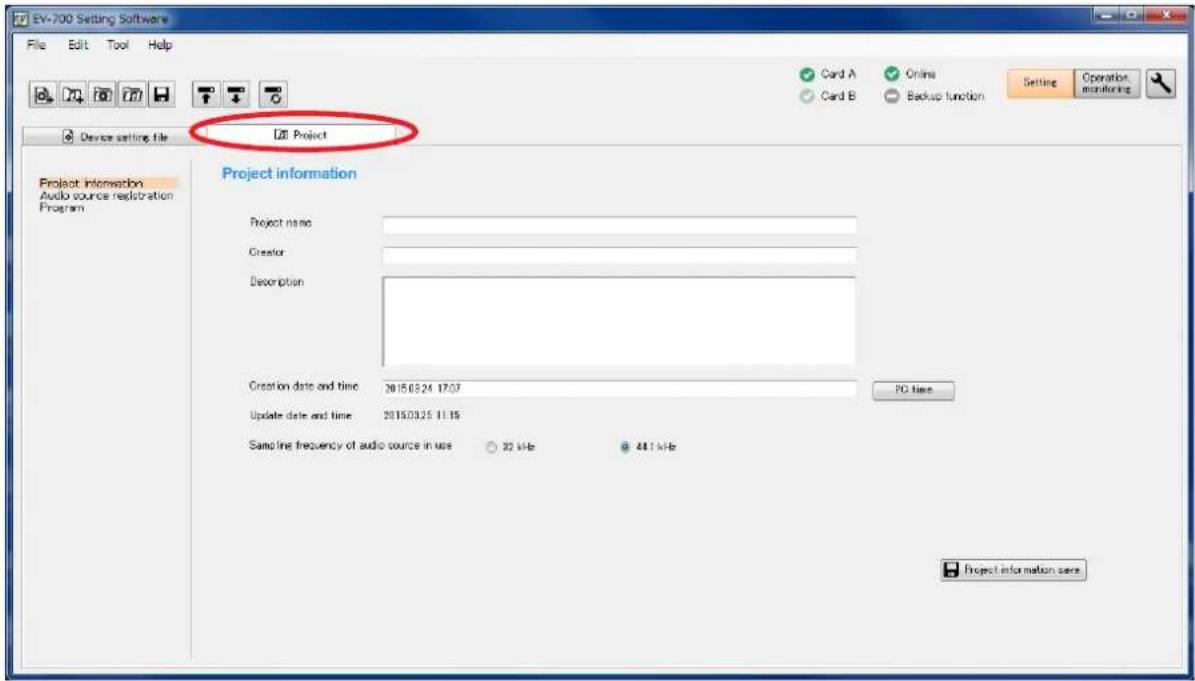Click inside the Description text area
Image resolution: width=1195 pixels, height=681 pixels.
click(x=619, y=321)
